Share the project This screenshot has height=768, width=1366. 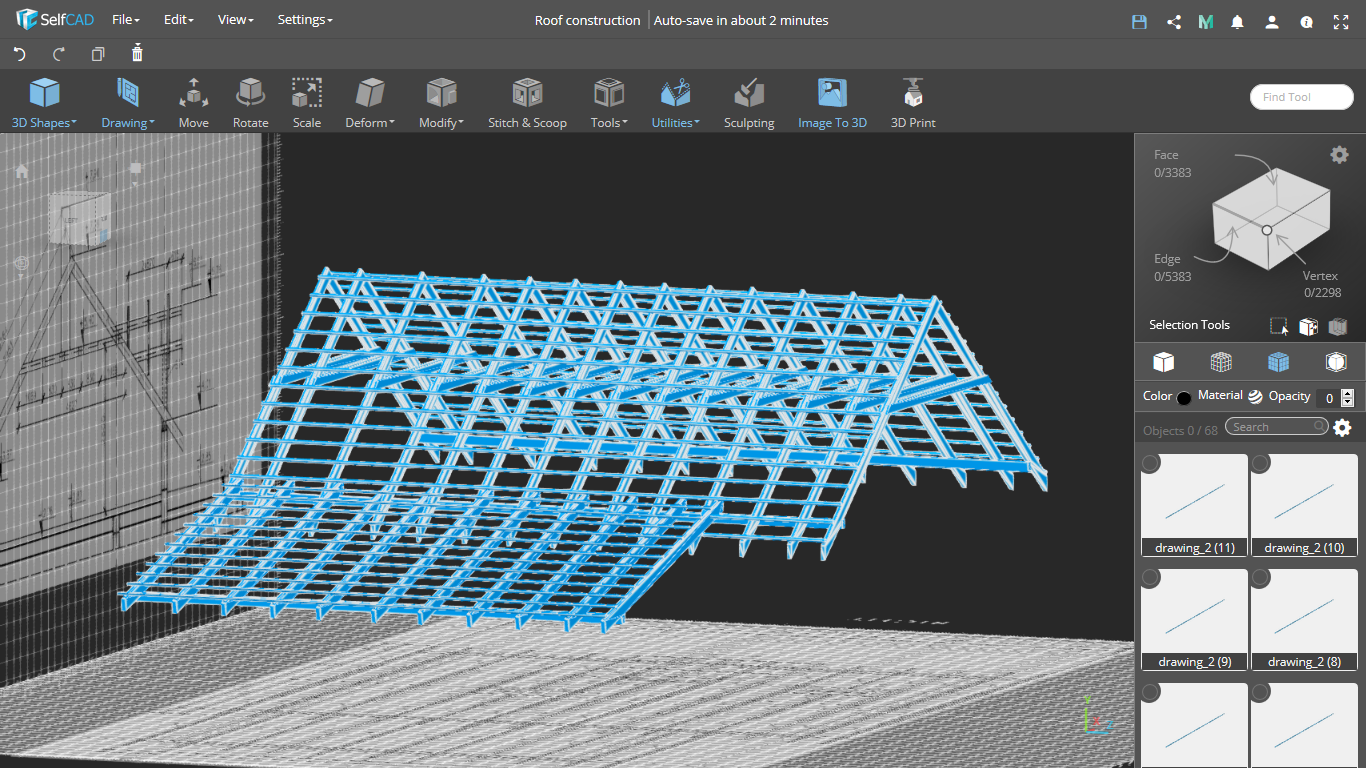click(1174, 21)
